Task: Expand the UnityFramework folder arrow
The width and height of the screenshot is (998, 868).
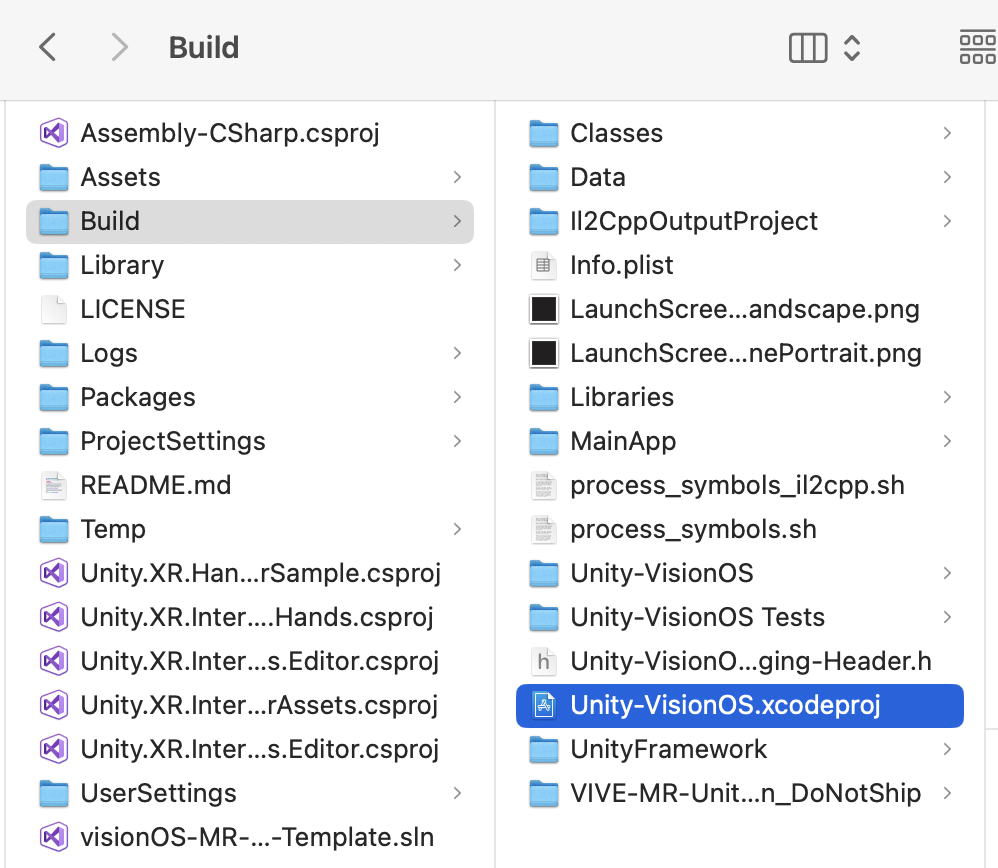Action: coord(947,749)
